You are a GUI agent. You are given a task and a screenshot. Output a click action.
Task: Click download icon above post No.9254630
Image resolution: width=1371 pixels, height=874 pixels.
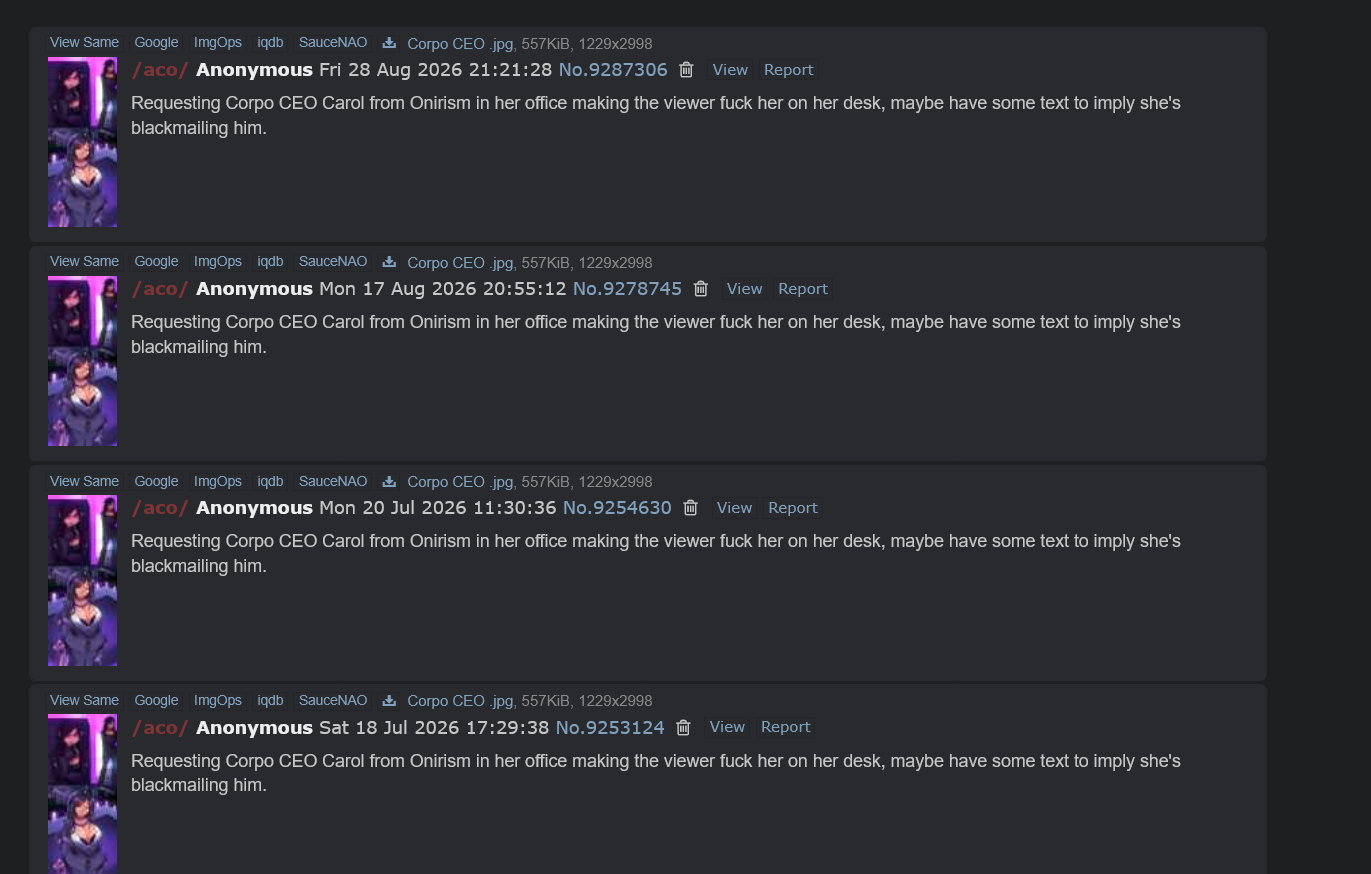[389, 481]
